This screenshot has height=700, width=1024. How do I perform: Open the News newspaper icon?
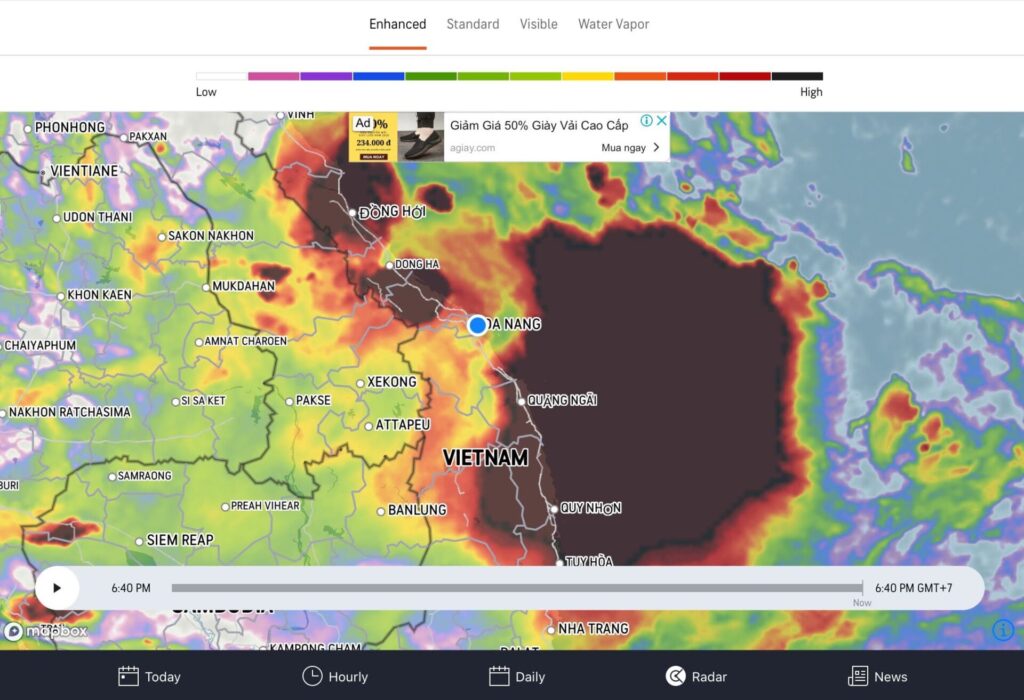857,676
